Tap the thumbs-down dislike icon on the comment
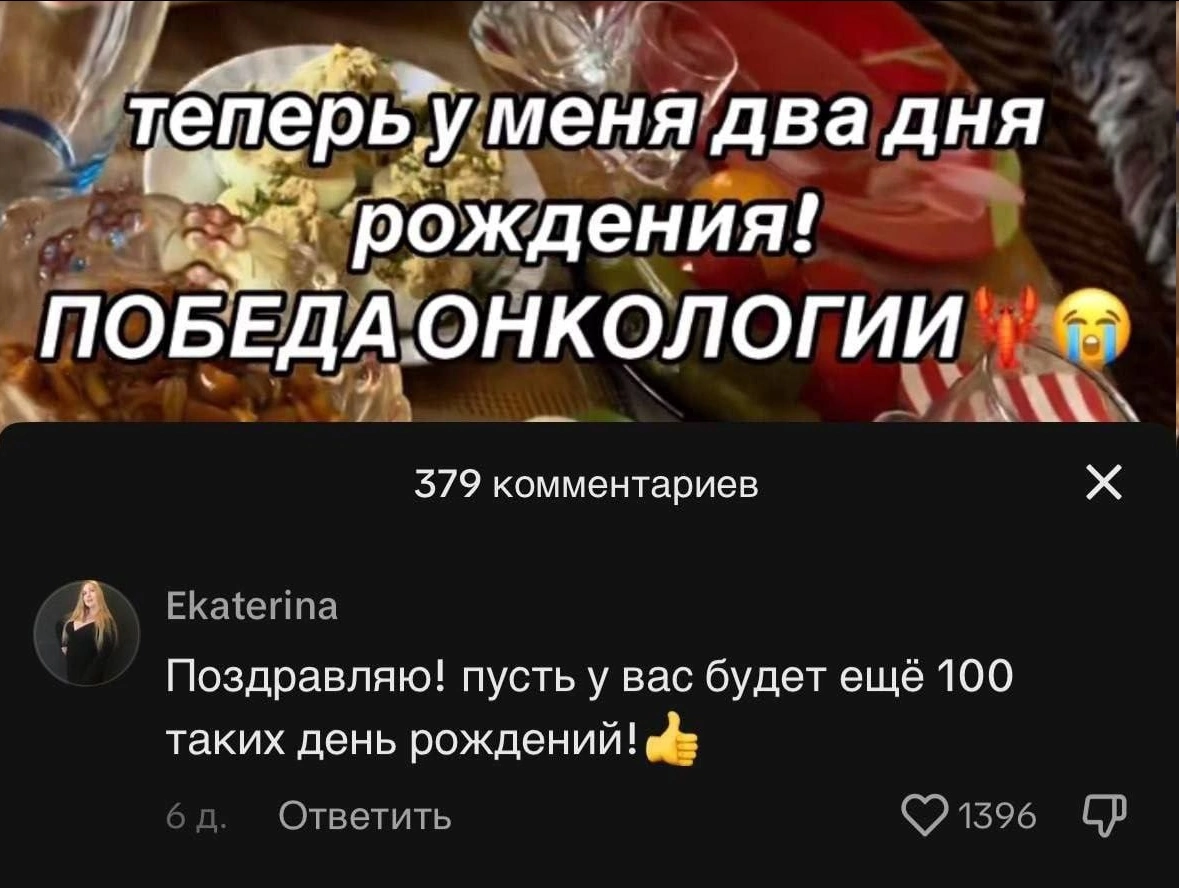This screenshot has width=1179, height=888. click(x=1104, y=816)
